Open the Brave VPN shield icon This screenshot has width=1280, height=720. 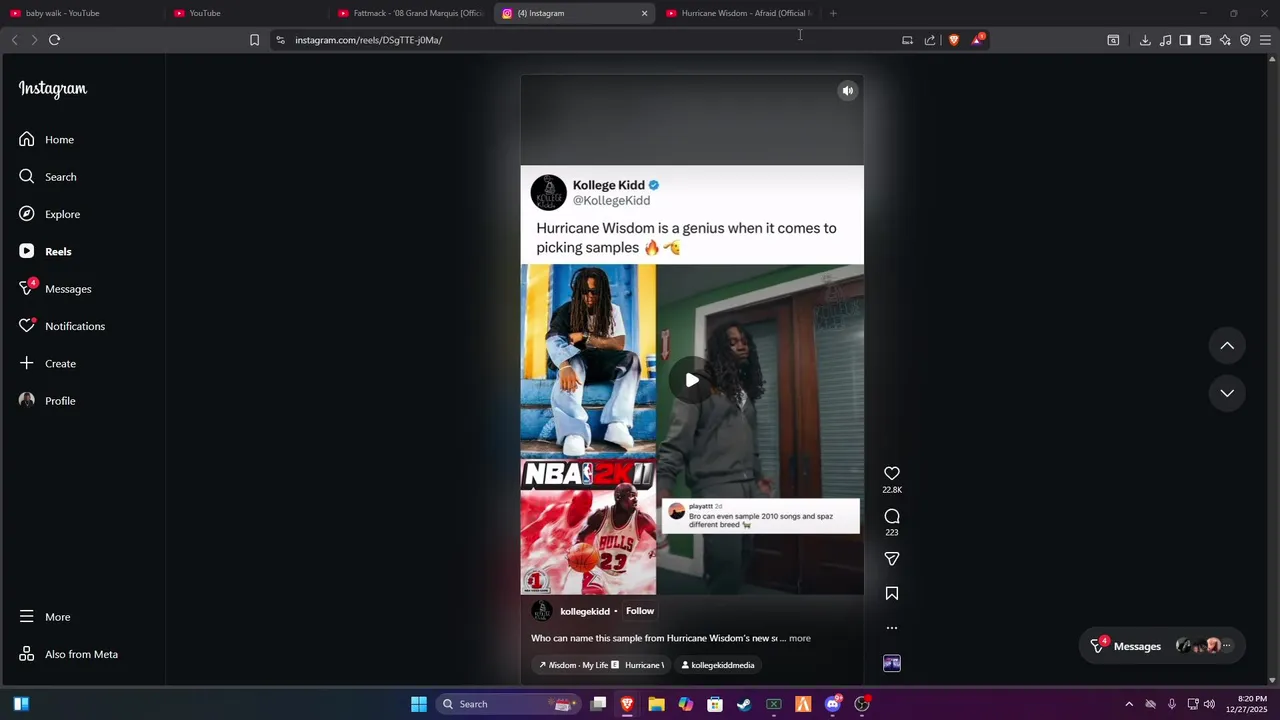click(1245, 40)
